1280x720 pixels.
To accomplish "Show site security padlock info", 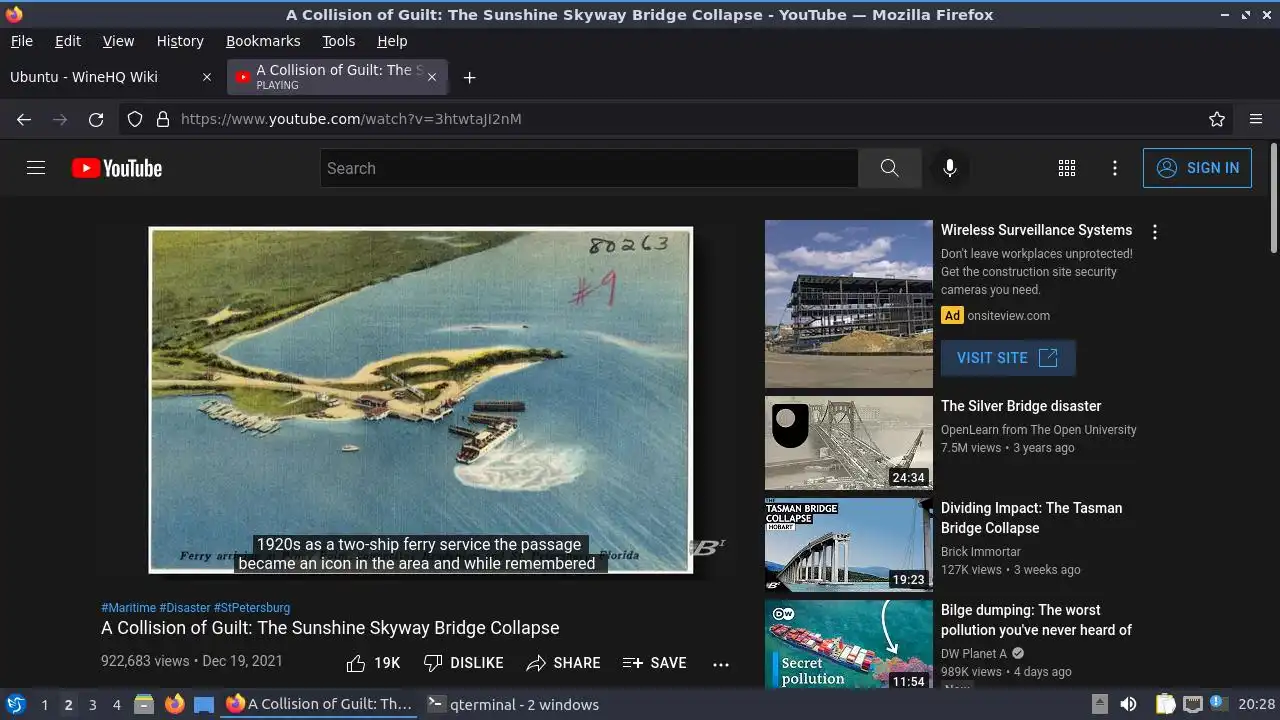I will [163, 119].
